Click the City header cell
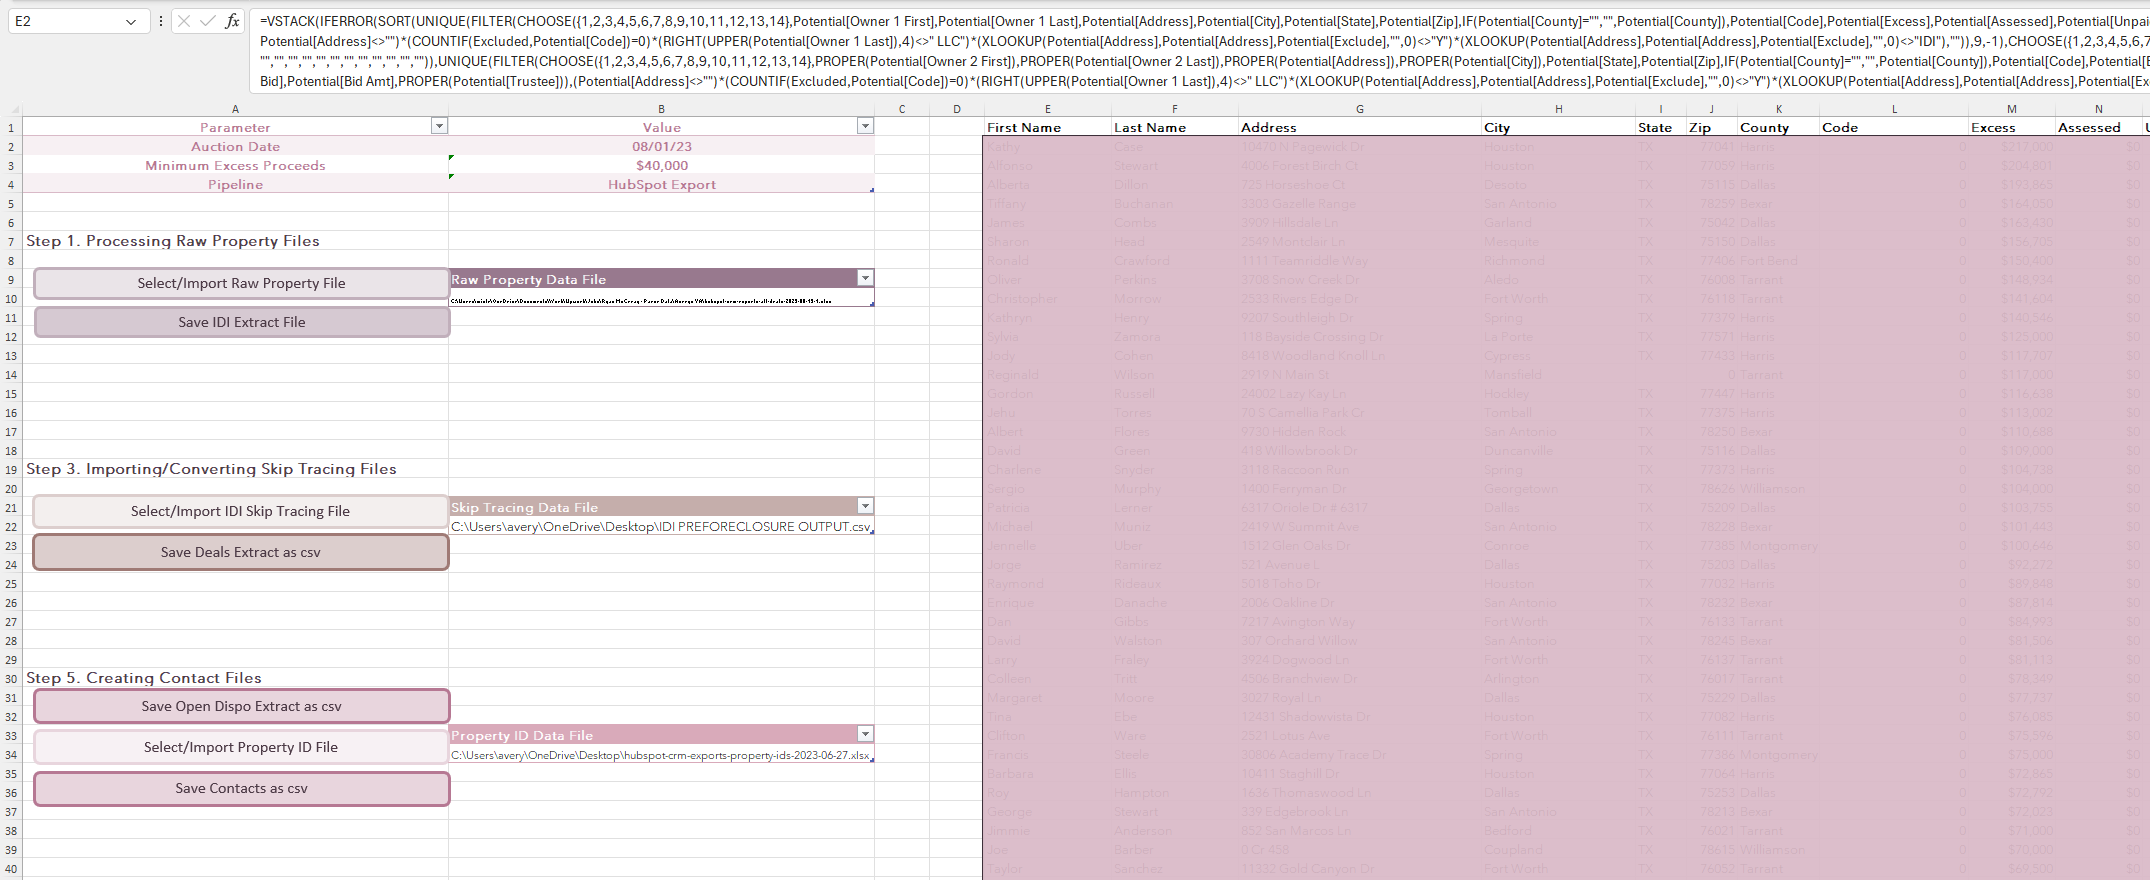Screen dimensions: 2150x880 click(1558, 127)
